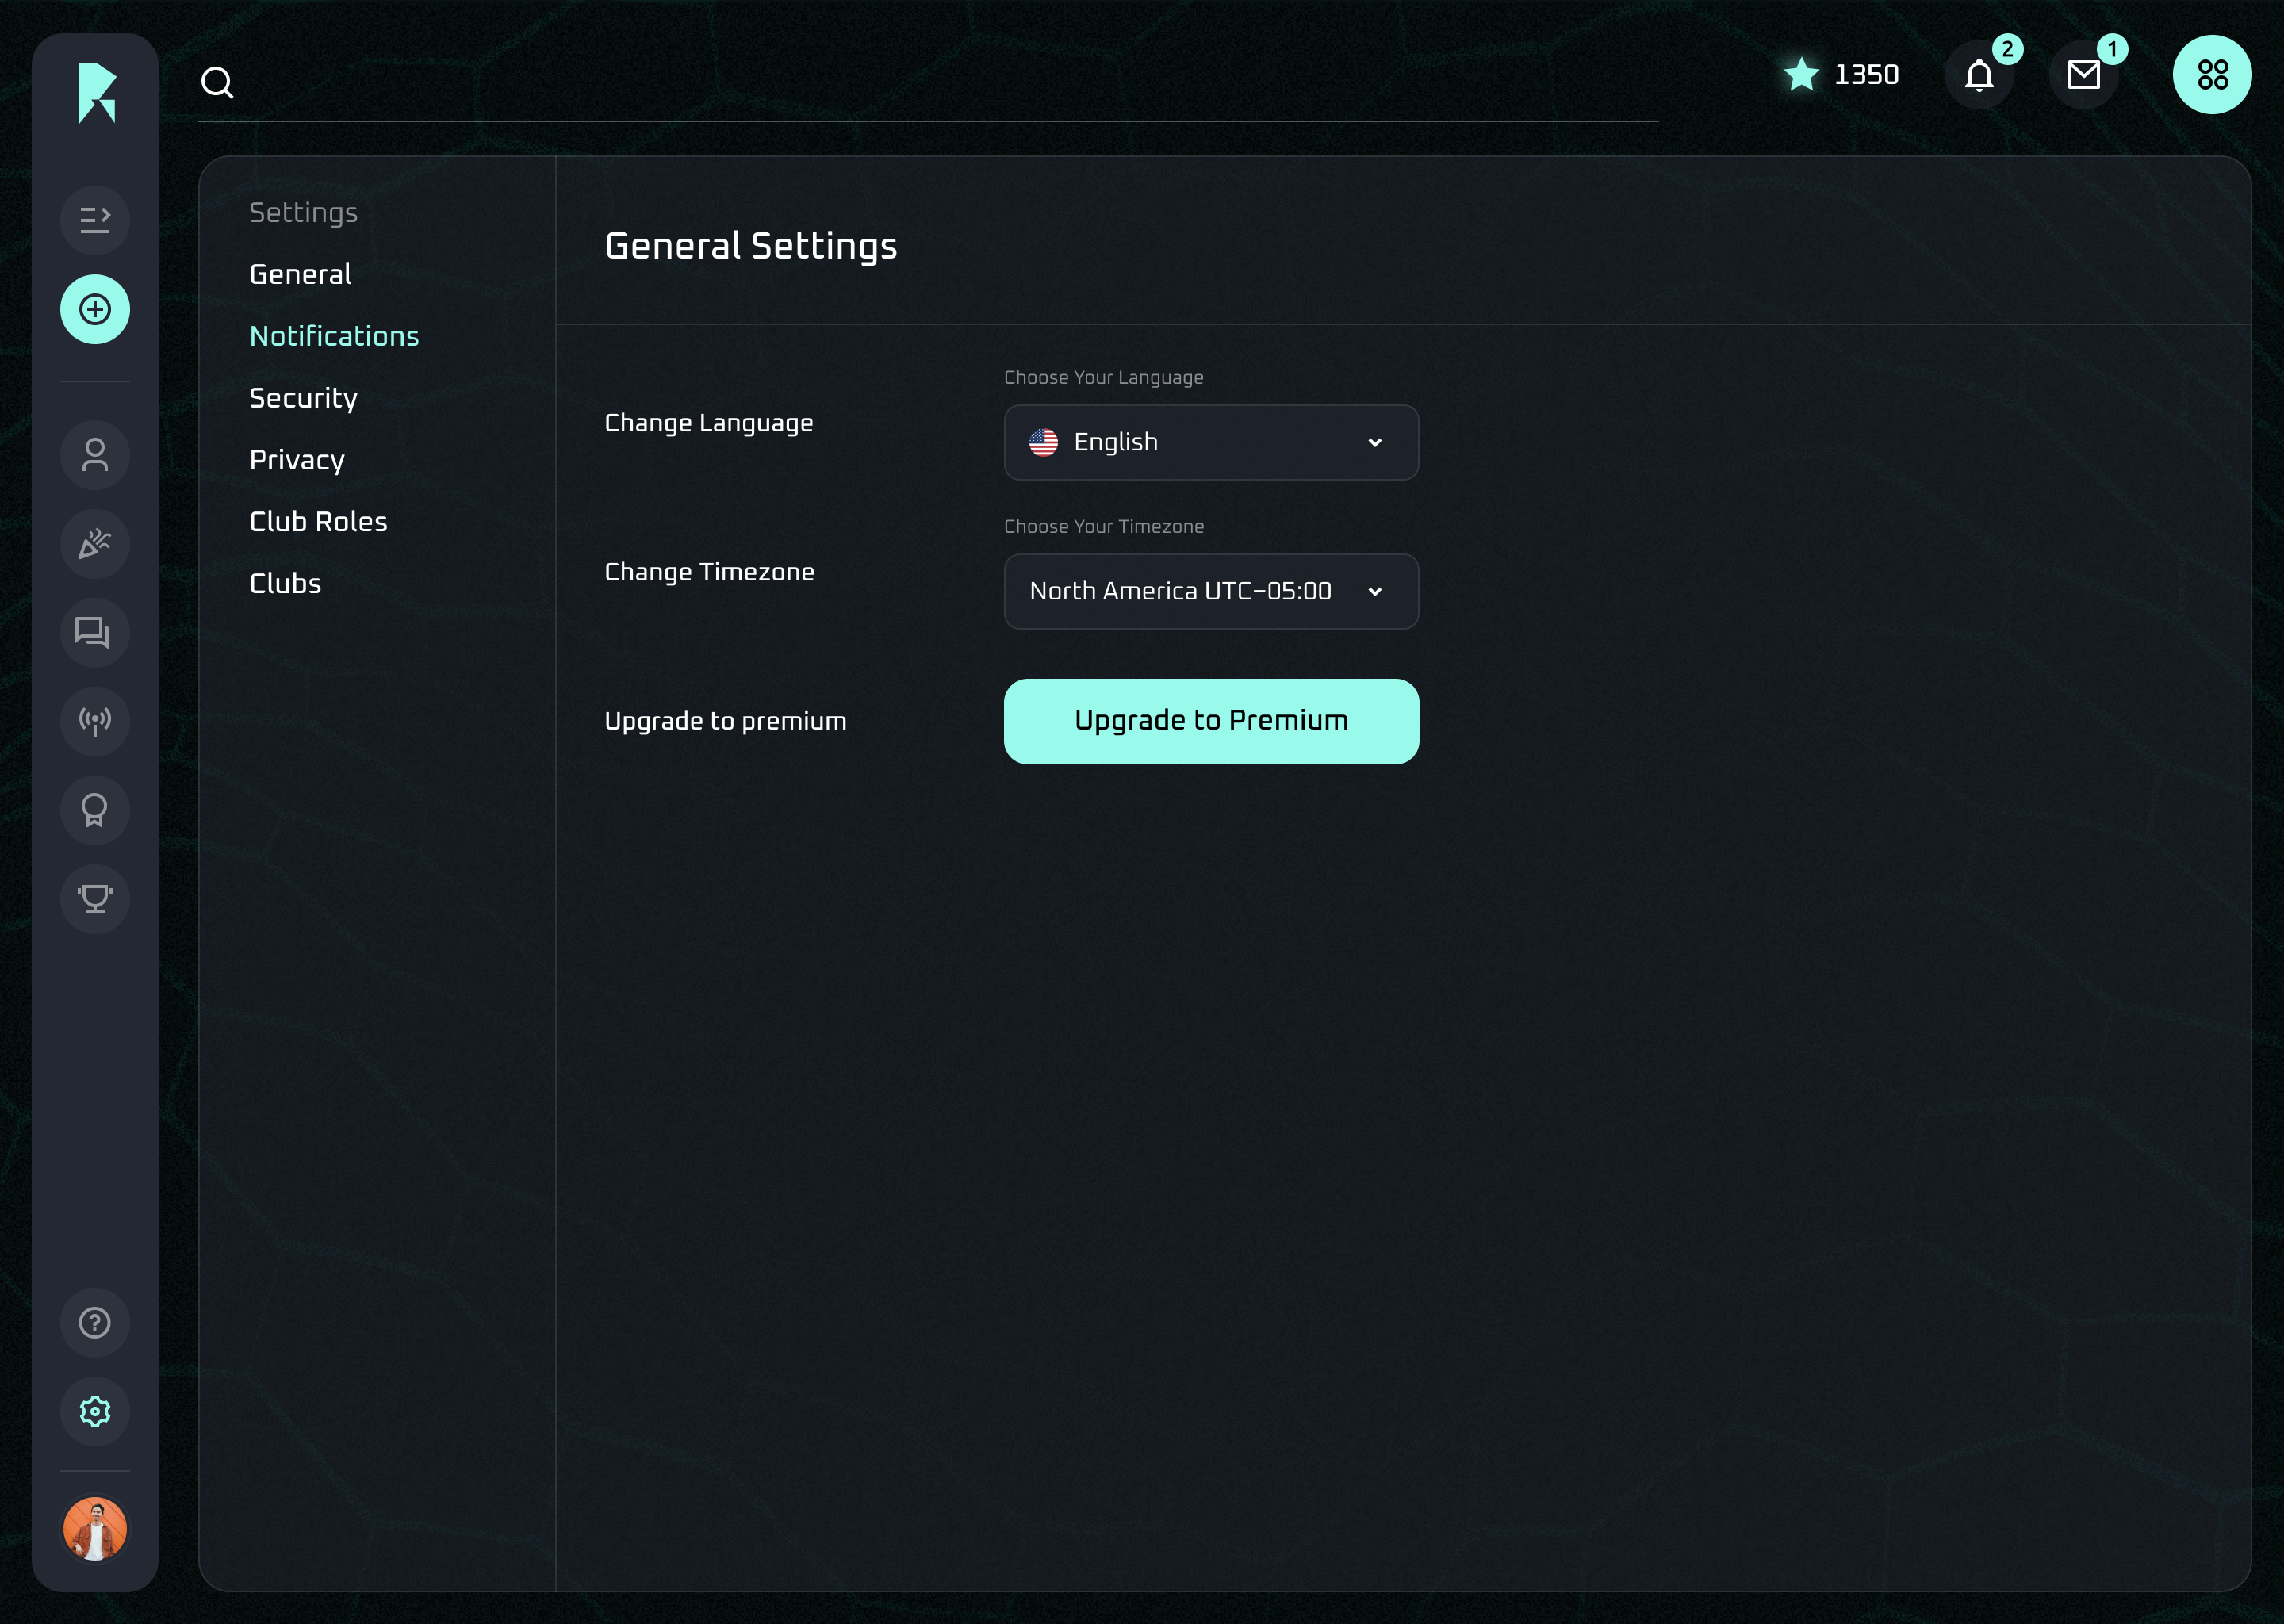The height and width of the screenshot is (1624, 2284).
Task: Click the plus create button
Action: 95,310
